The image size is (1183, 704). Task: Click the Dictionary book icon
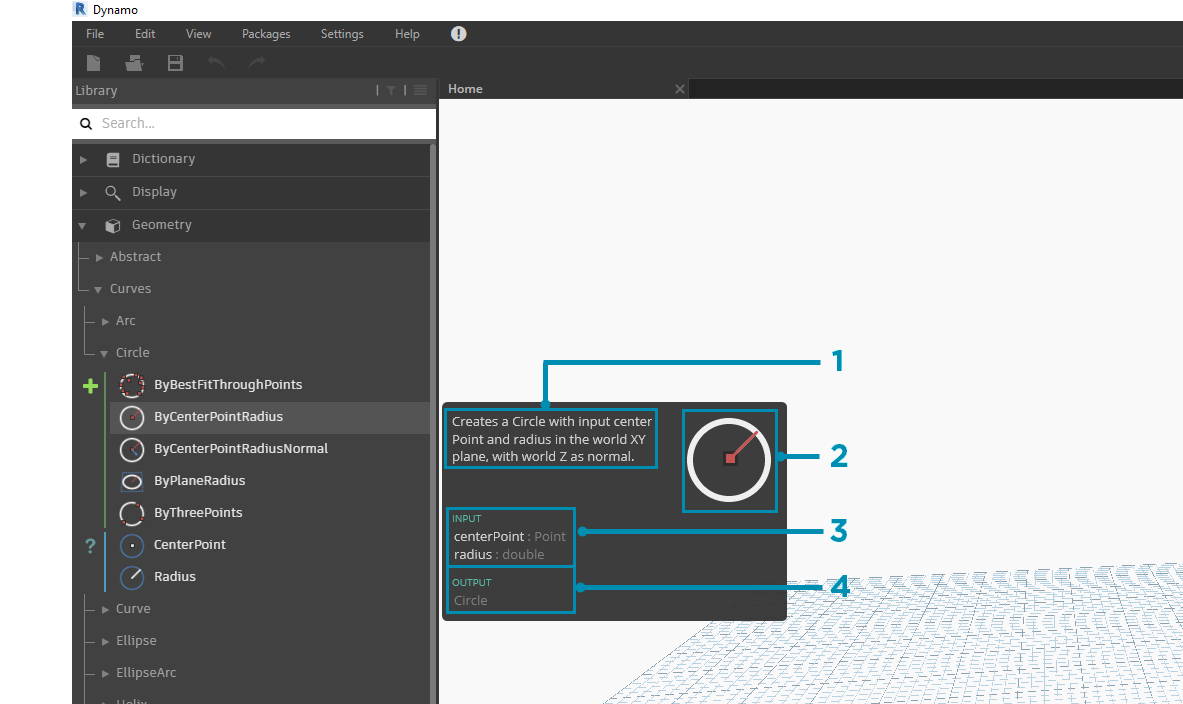point(112,159)
